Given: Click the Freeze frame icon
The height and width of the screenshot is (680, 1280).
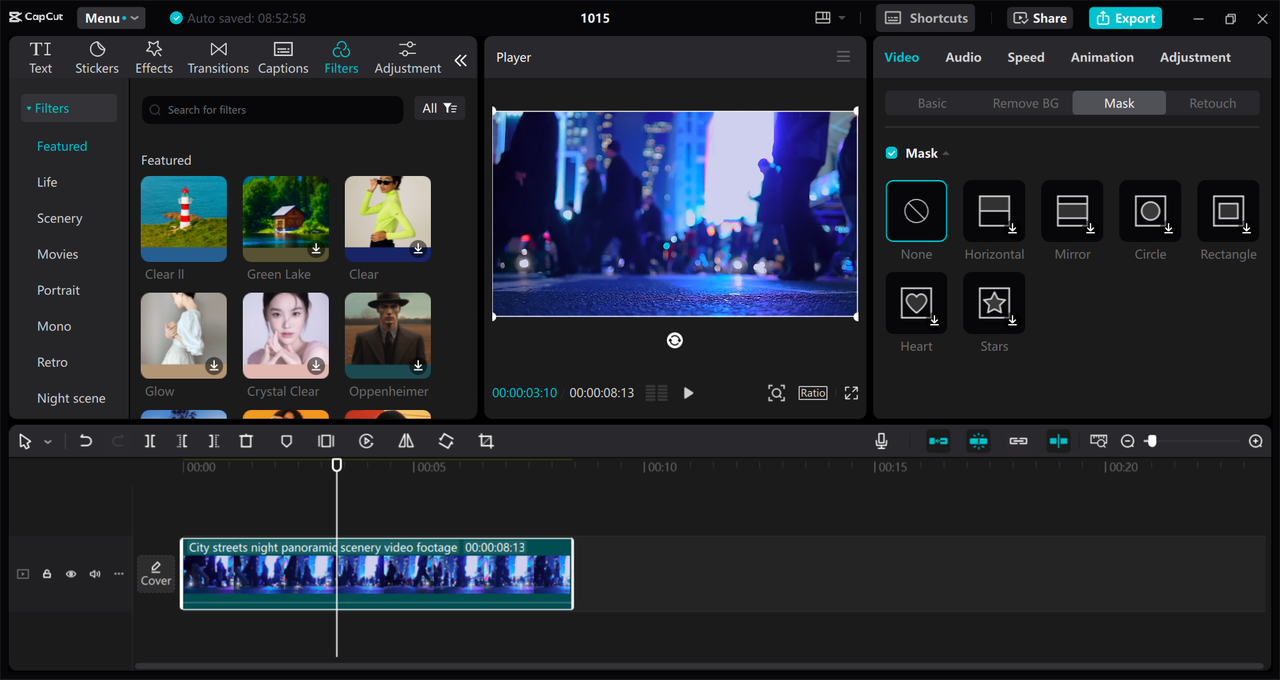Looking at the screenshot, I should tap(326, 441).
